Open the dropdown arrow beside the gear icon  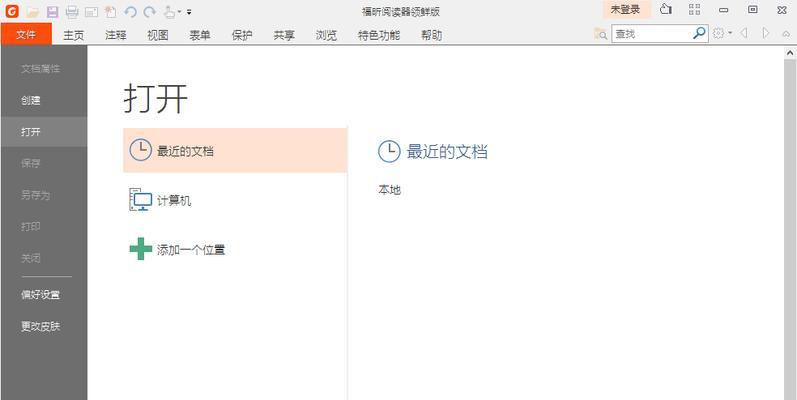[730, 34]
